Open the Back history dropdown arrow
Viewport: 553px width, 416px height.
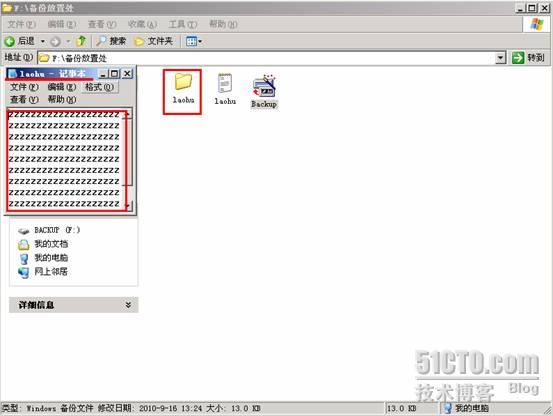click(43, 42)
